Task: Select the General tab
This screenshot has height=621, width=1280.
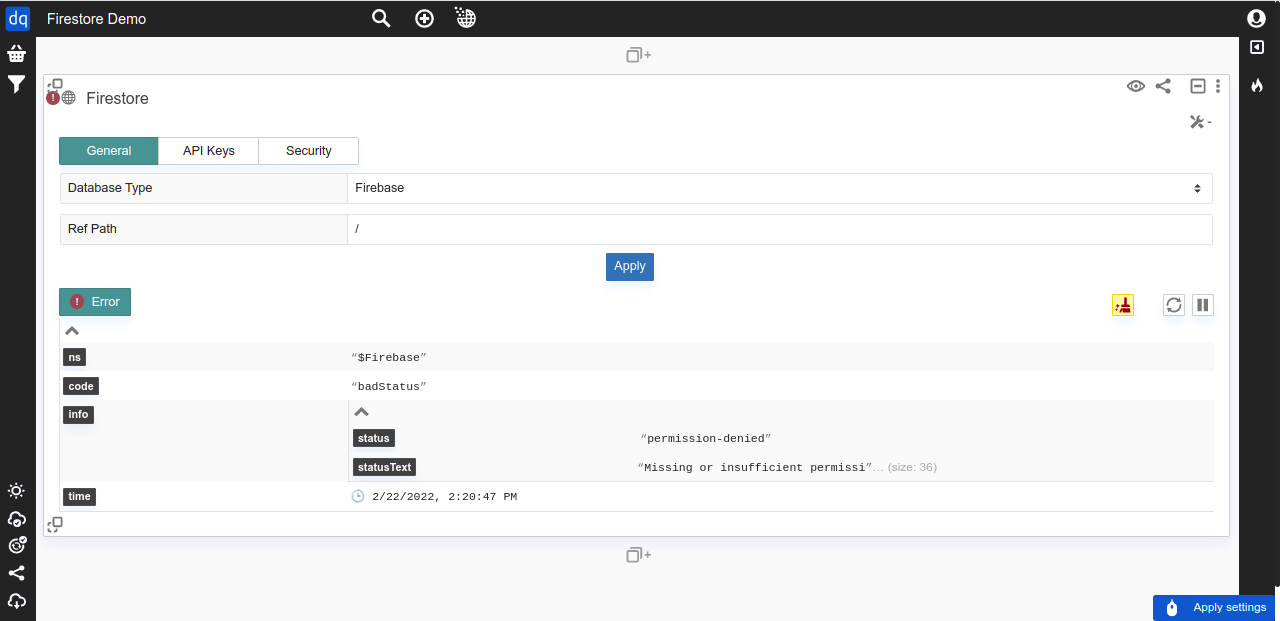Action: 109,151
